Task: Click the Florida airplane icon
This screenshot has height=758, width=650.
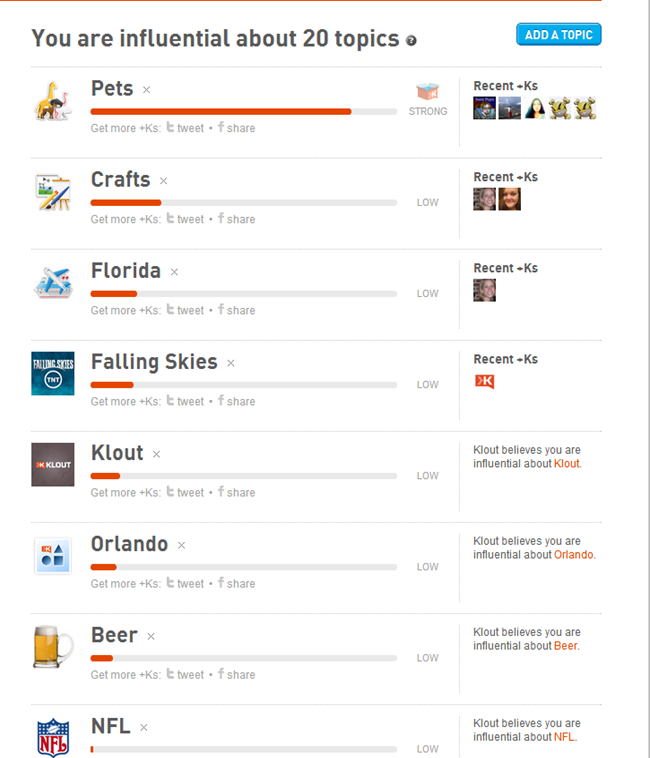Action: 52,283
